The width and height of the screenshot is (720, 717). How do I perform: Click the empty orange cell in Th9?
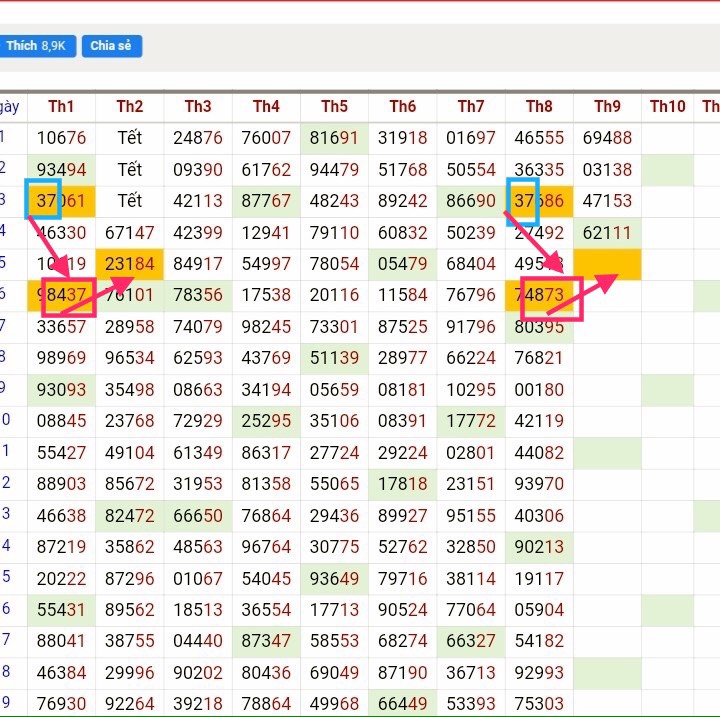(607, 264)
